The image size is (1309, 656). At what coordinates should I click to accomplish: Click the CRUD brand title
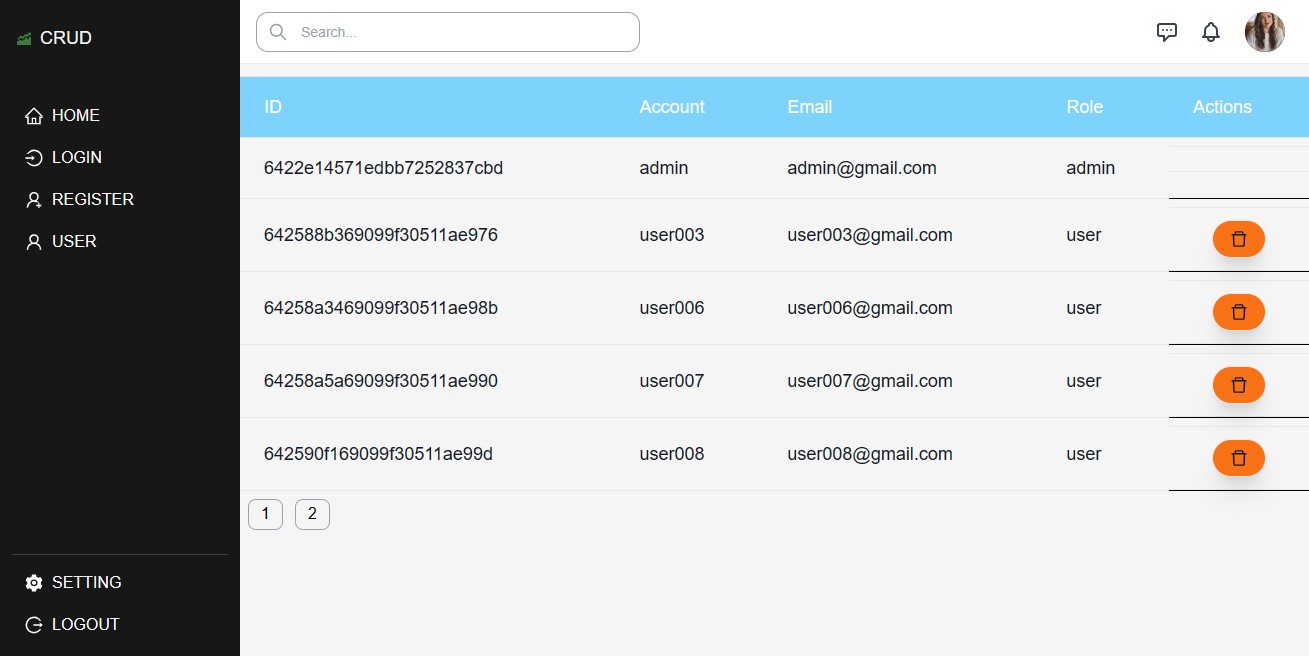(x=66, y=38)
